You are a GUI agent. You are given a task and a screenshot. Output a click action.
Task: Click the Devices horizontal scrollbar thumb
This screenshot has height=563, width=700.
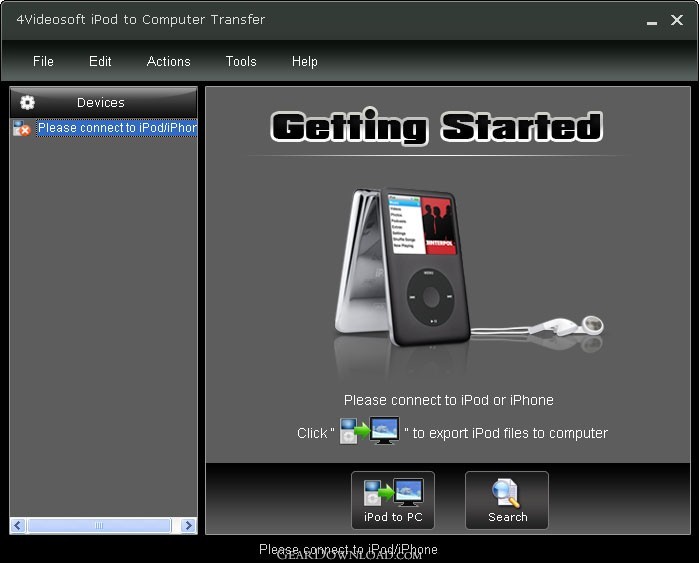coord(99,525)
